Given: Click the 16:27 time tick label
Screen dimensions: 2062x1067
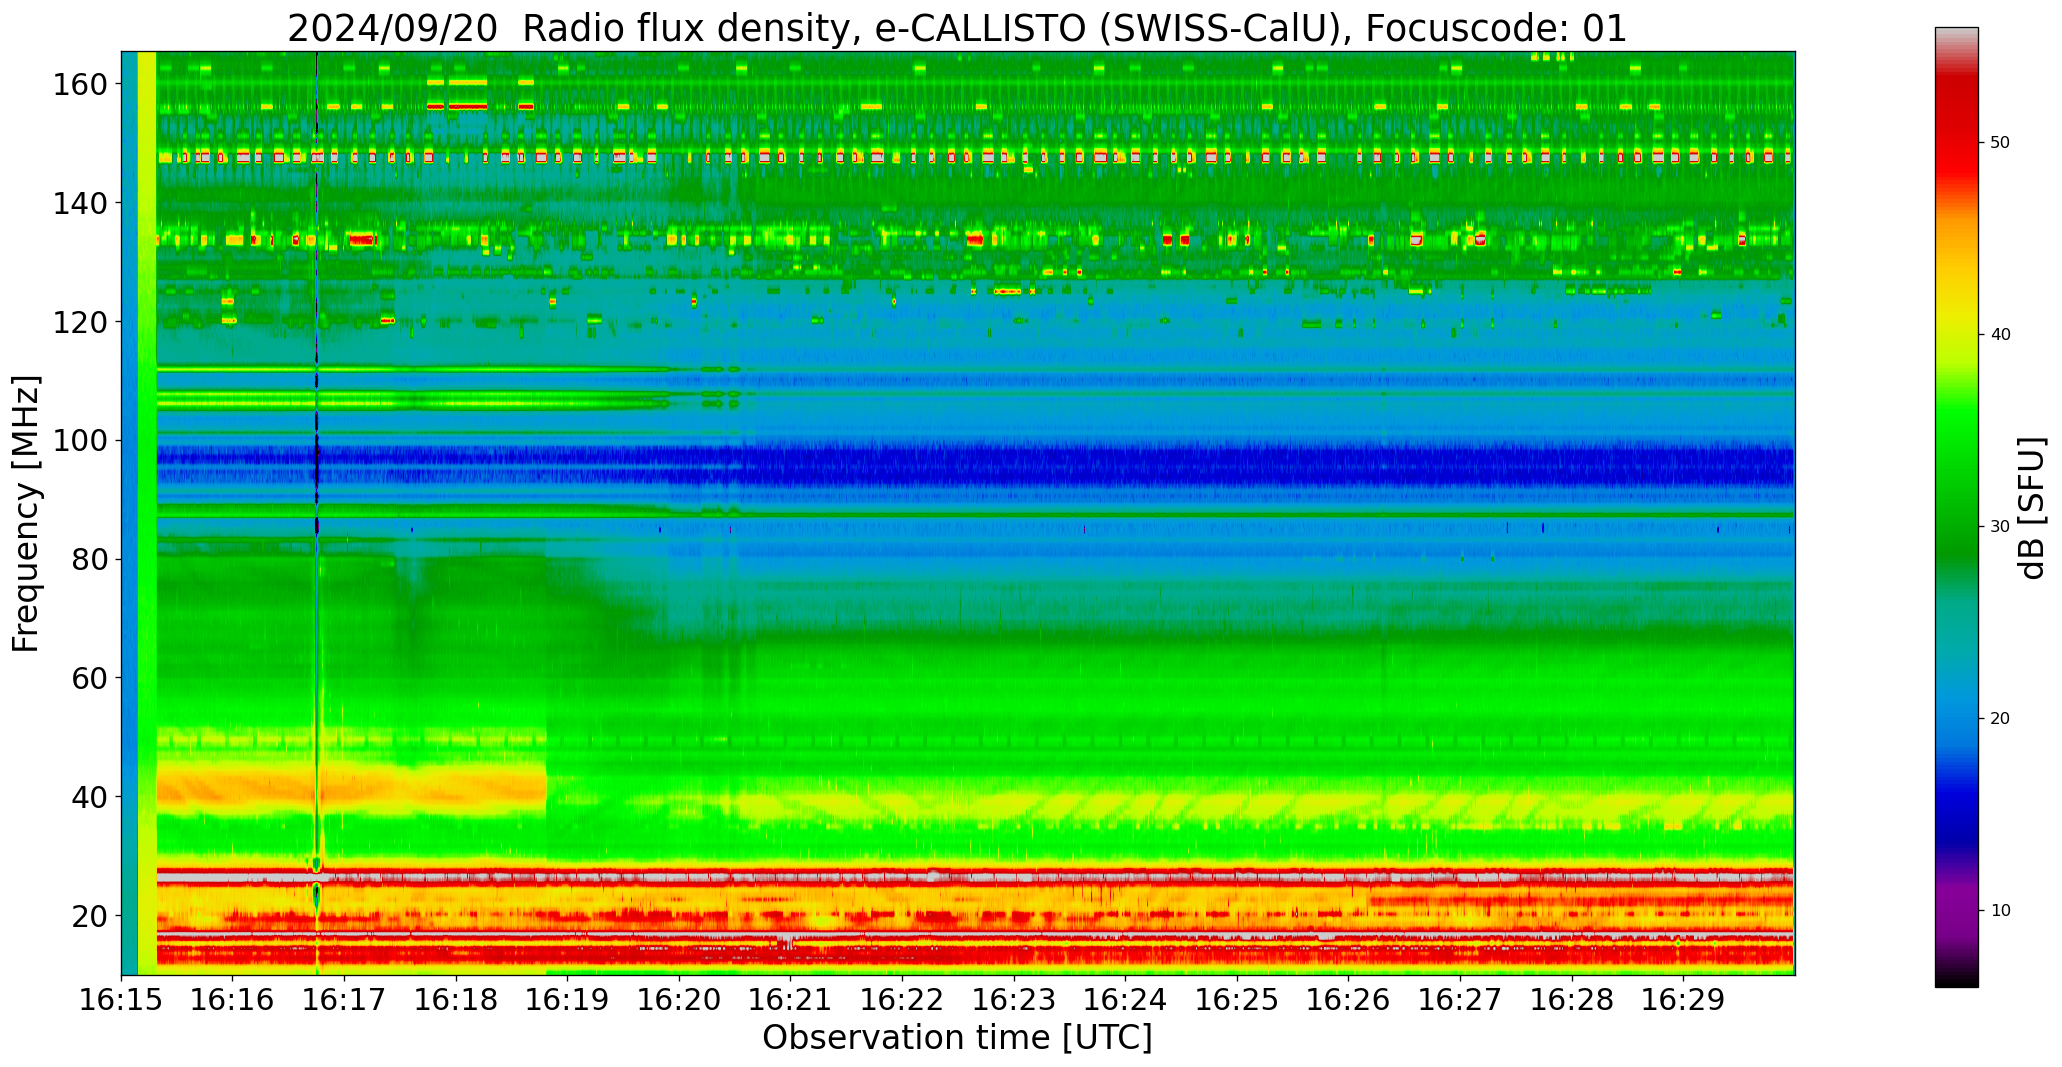Looking at the screenshot, I should (1460, 1000).
